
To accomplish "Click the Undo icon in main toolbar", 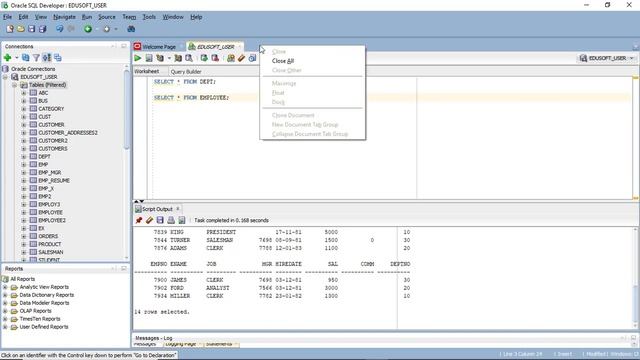I will click(60, 29).
